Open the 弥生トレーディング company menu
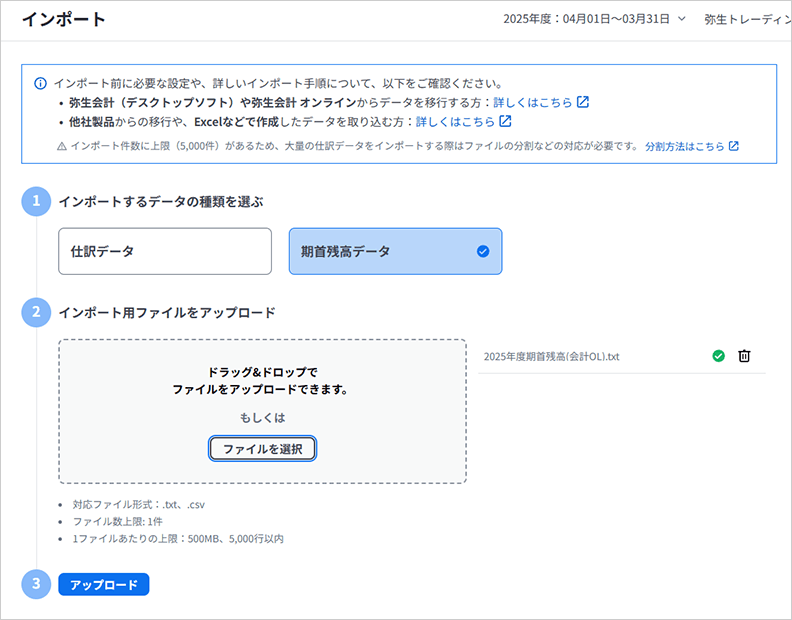Viewport: 792px width, 620px height. (746, 19)
